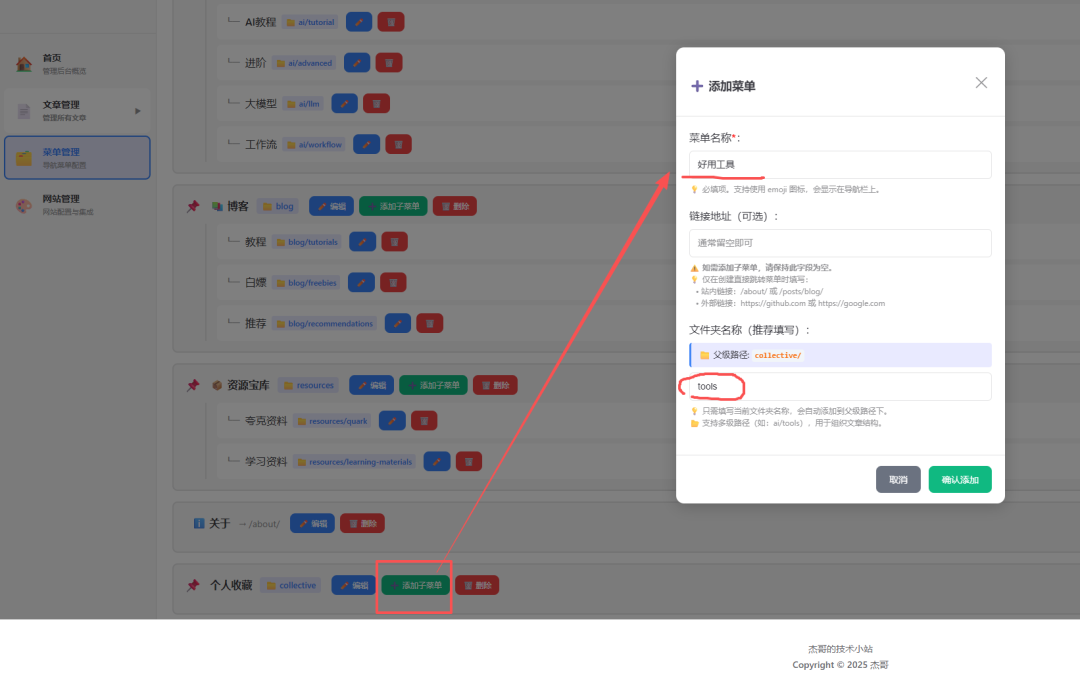Click the edit icon for 夸克资料 row
This screenshot has width=1080, height=691.
pos(392,421)
